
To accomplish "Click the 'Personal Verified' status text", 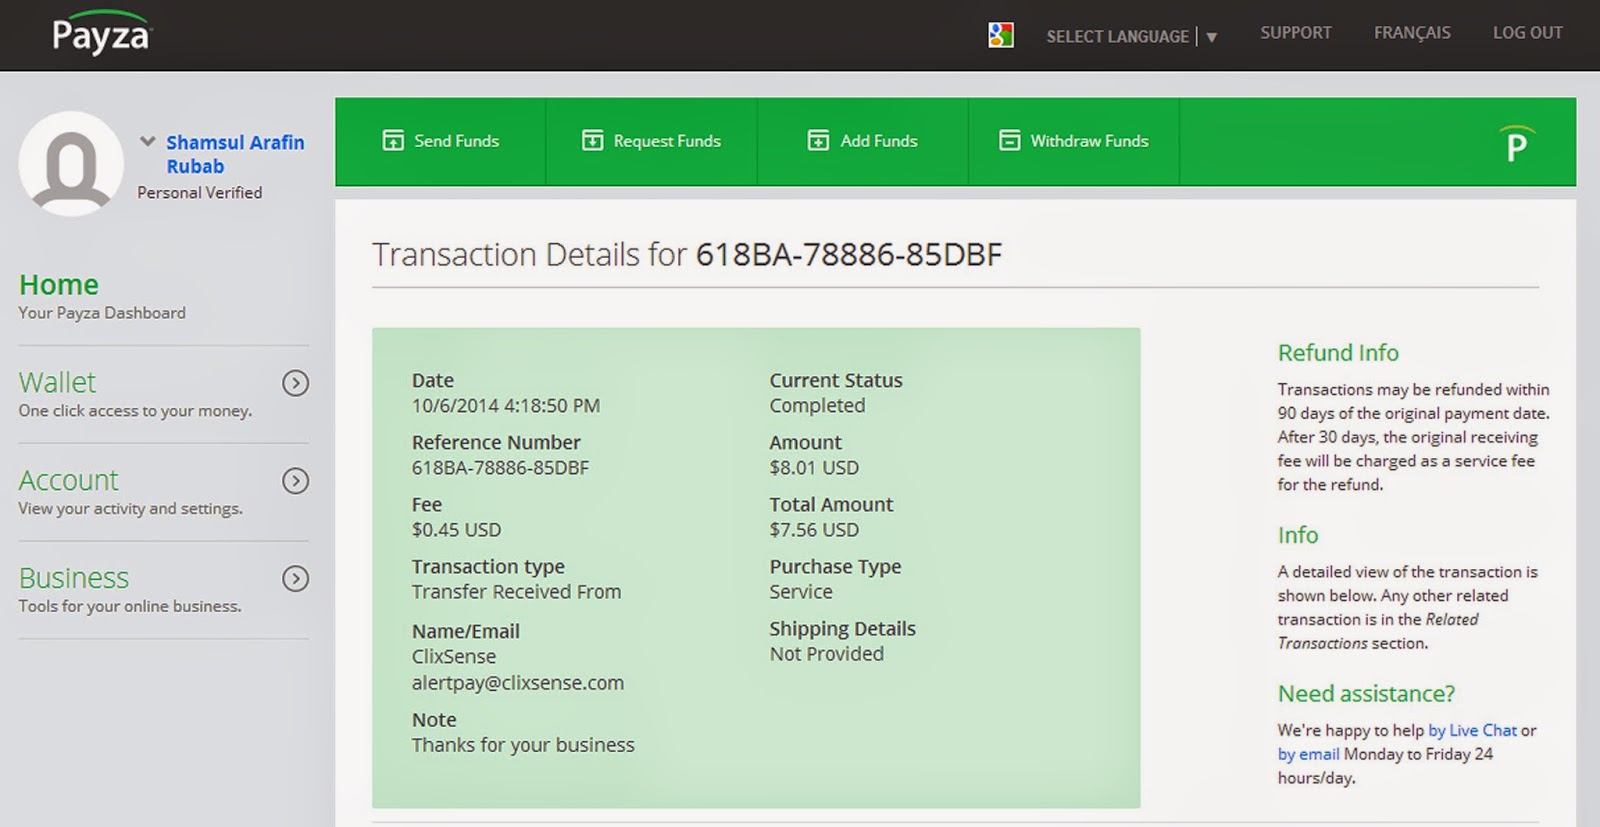I will 200,192.
